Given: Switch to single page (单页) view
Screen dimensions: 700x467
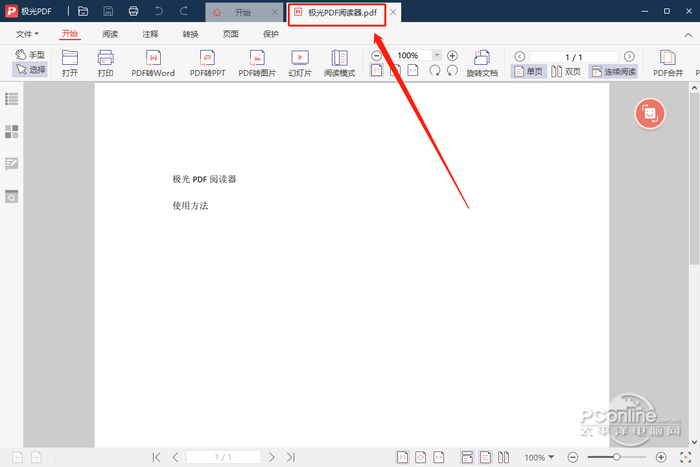Looking at the screenshot, I should pyautogui.click(x=529, y=71).
